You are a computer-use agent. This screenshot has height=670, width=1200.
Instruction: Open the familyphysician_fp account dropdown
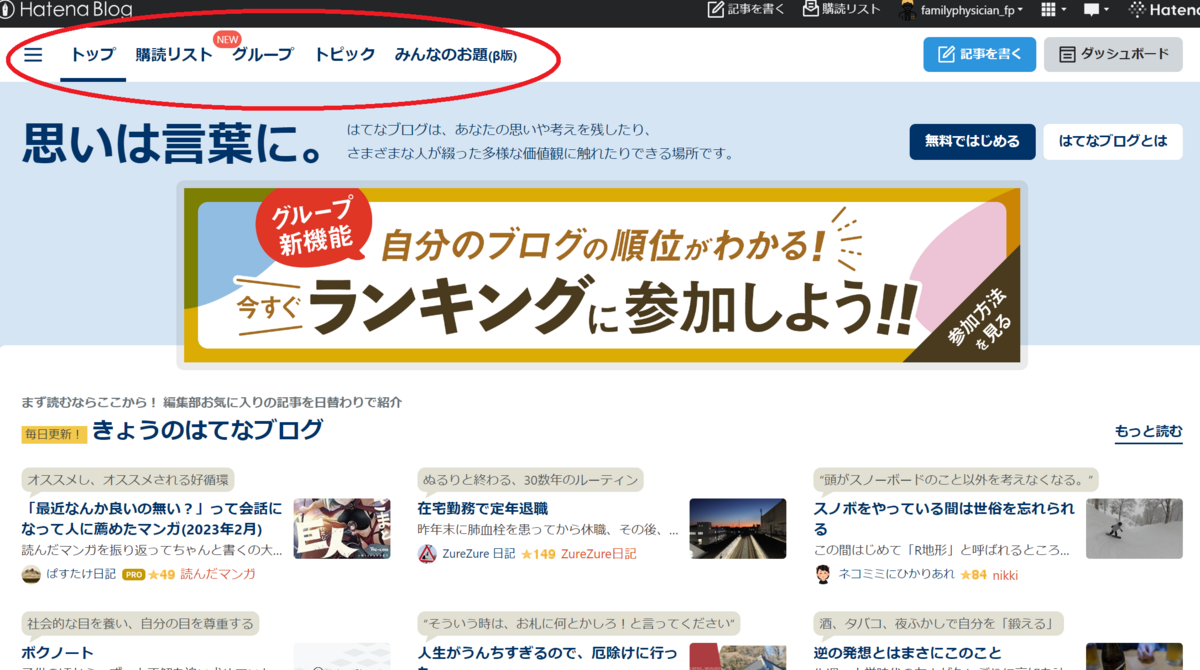click(972, 10)
